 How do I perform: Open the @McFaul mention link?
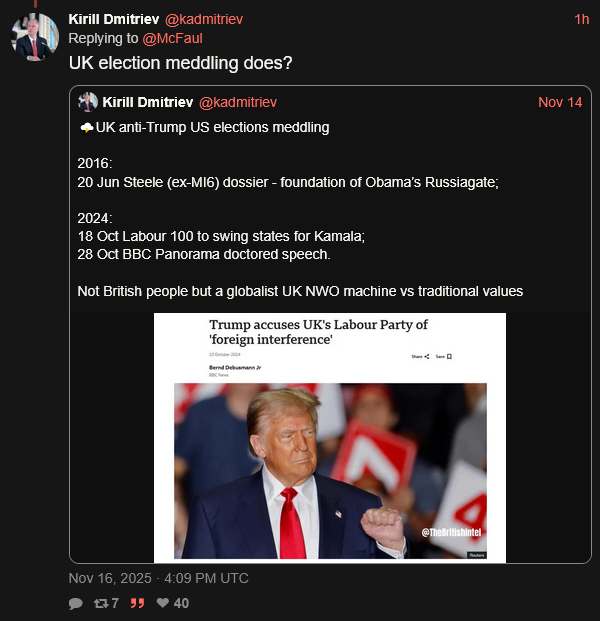pyautogui.click(x=172, y=38)
